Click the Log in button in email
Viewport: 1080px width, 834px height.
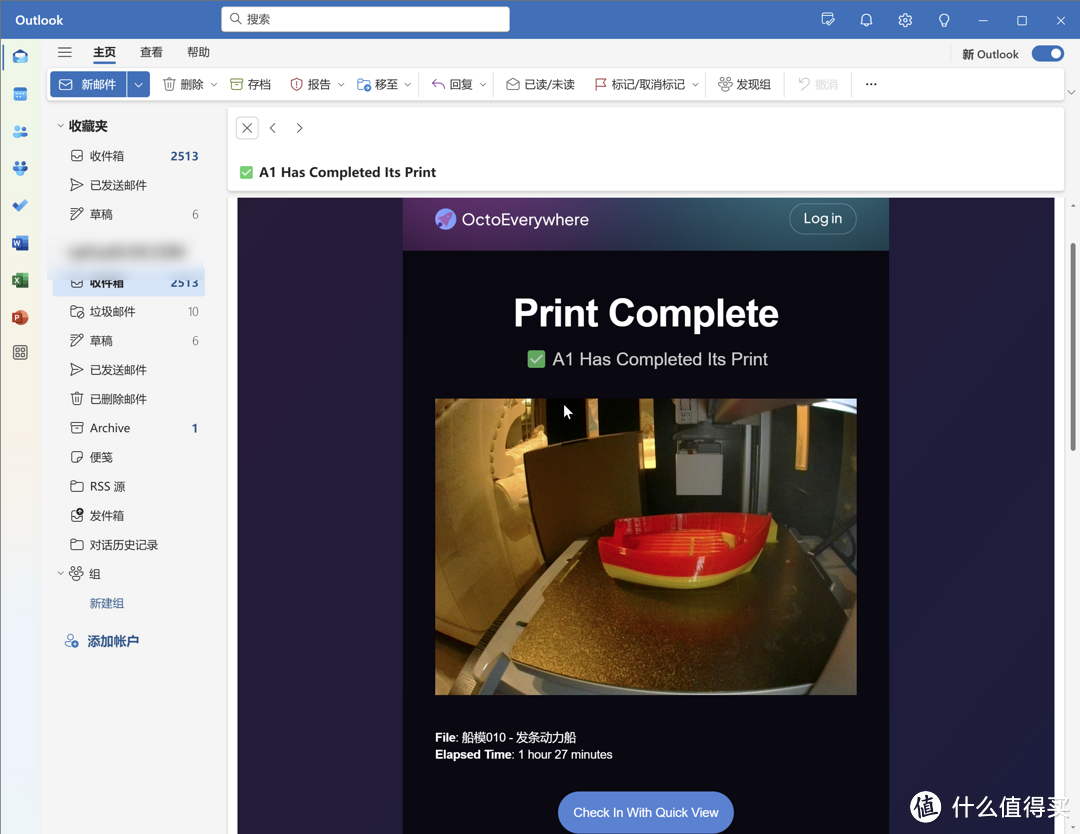tap(822, 219)
